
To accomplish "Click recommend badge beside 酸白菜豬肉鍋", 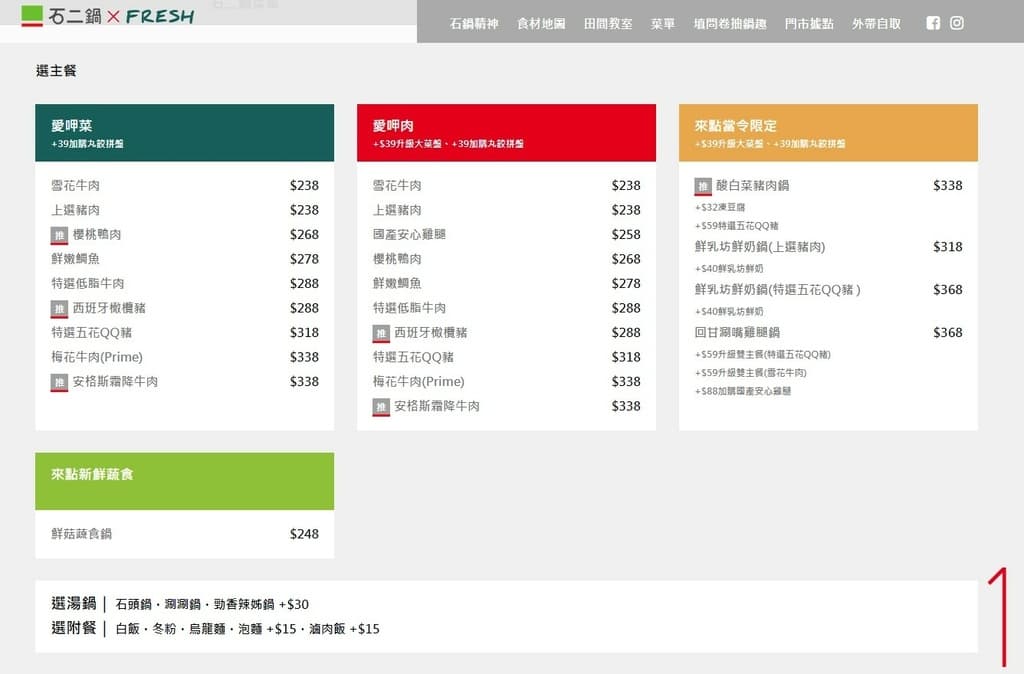I will (703, 186).
